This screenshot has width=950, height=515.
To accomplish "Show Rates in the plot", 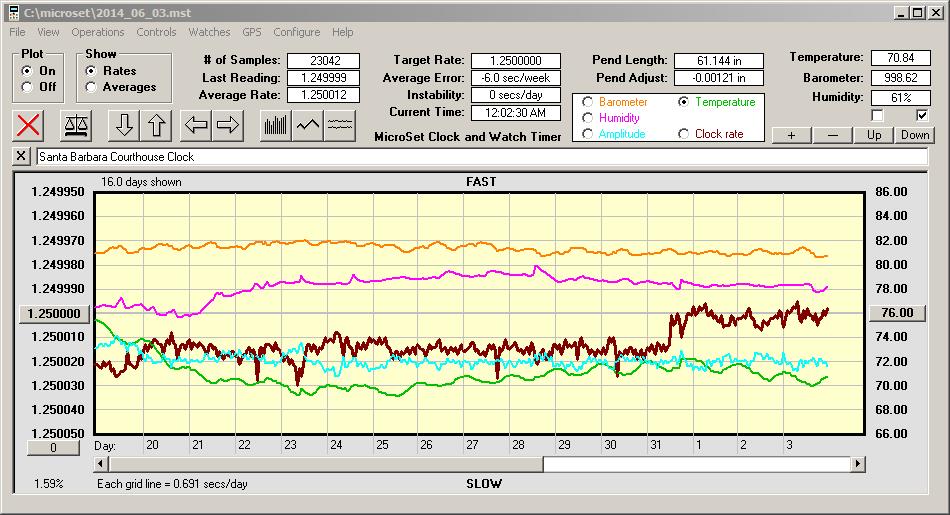I will (91, 71).
